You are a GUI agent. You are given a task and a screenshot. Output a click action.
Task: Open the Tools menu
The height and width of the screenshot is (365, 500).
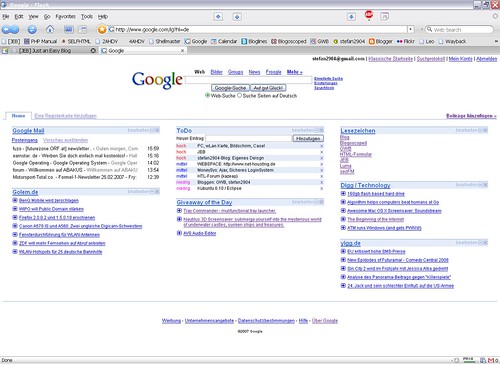tap(87, 16)
